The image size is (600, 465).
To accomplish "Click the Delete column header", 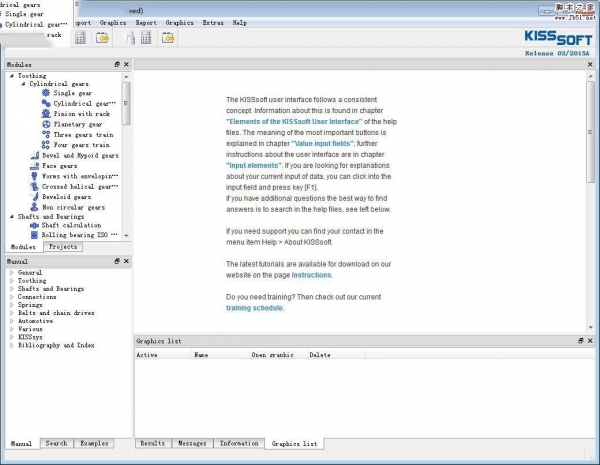I will [336, 355].
